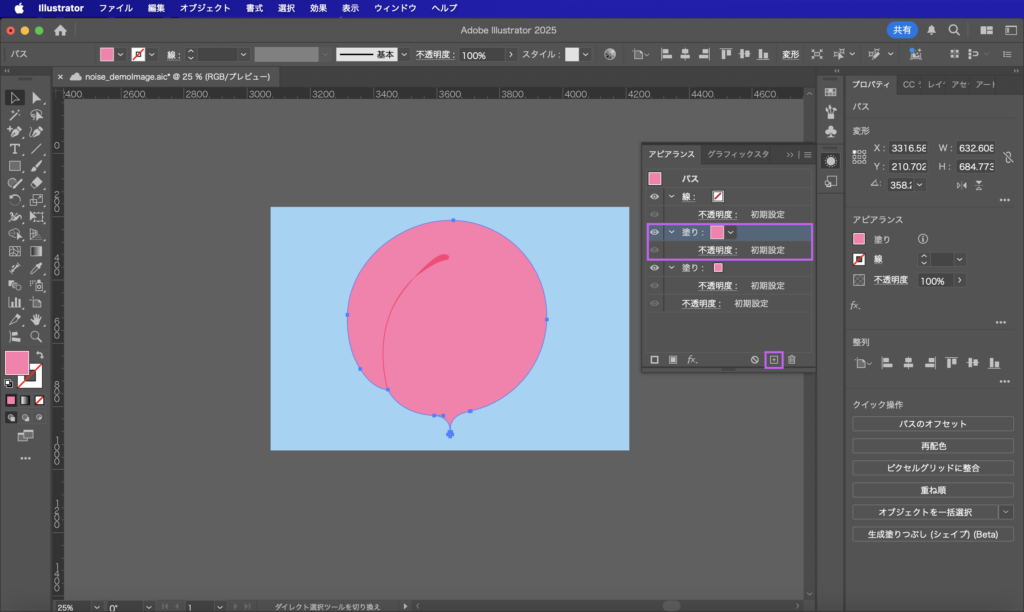Open the ファイル menu

[x=116, y=8]
